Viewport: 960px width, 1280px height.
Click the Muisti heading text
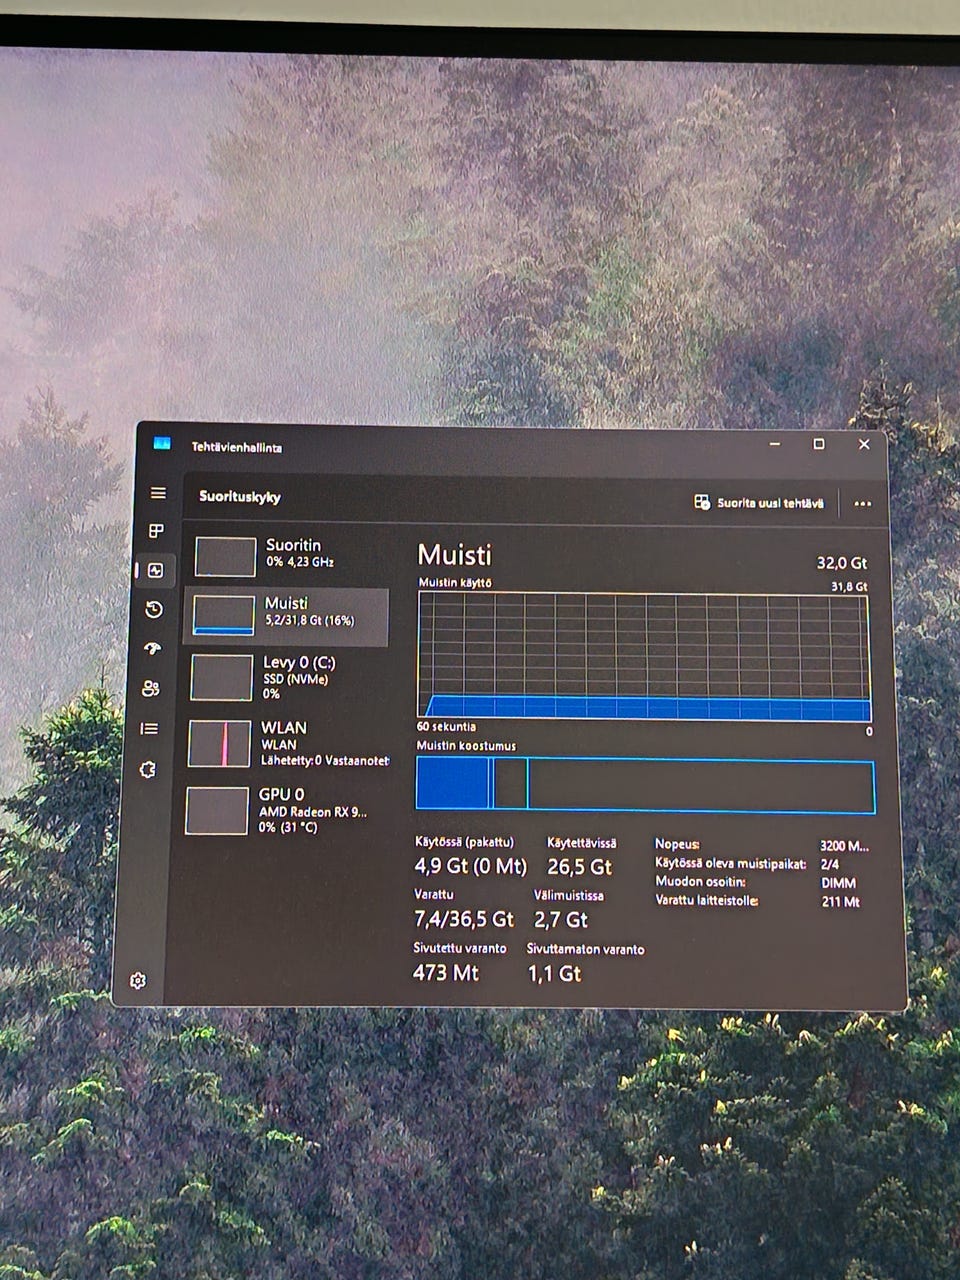455,555
